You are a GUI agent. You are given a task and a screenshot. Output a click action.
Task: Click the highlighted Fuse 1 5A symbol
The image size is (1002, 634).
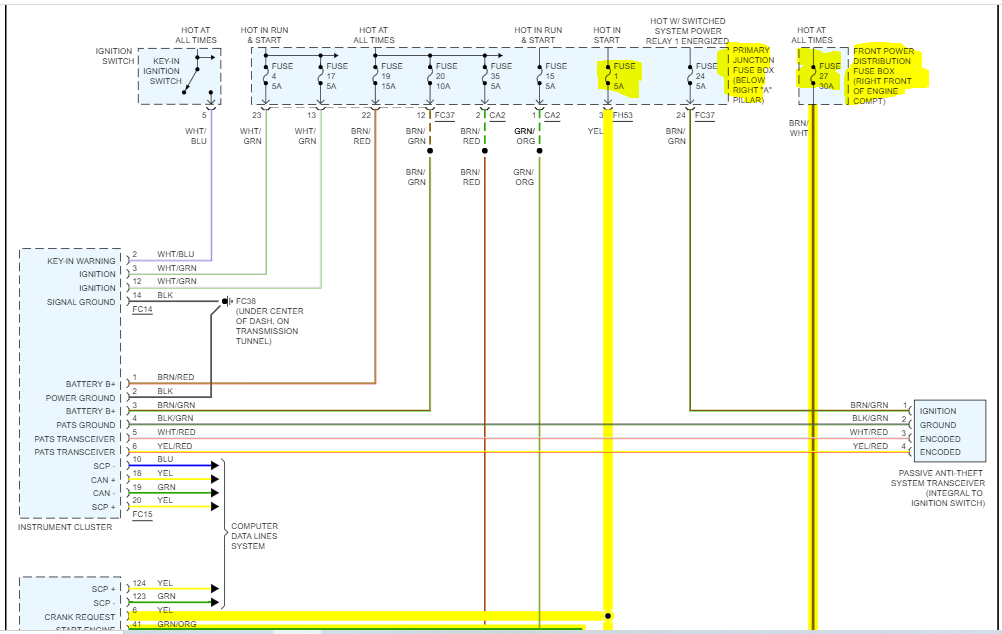point(608,77)
